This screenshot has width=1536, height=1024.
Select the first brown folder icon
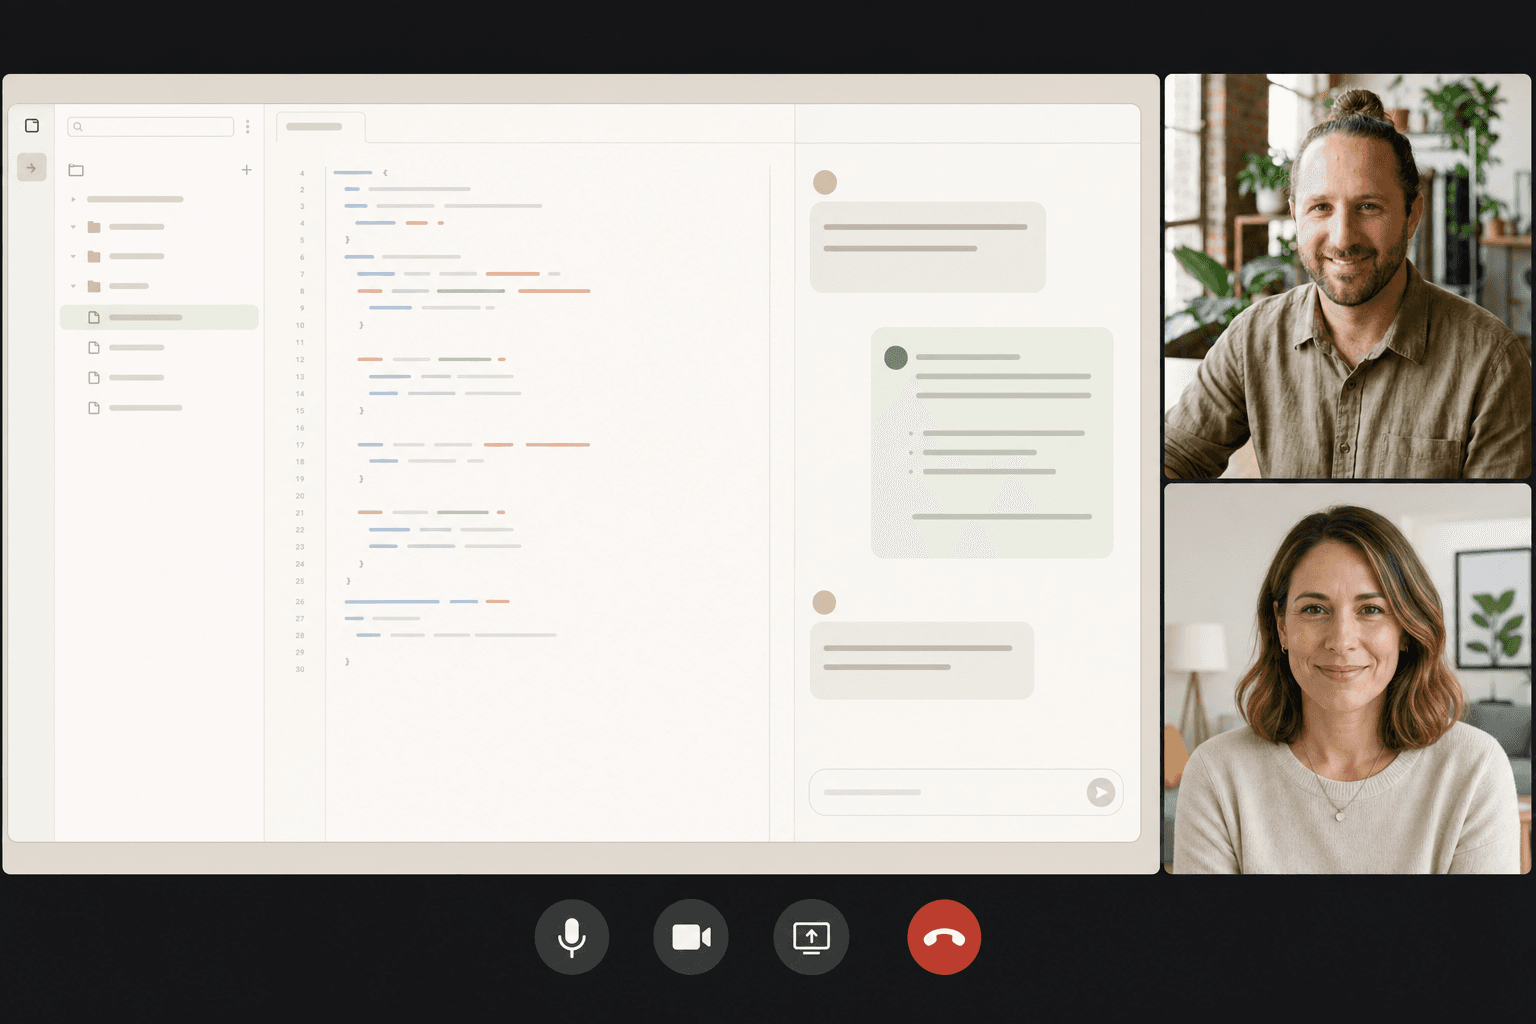94,227
